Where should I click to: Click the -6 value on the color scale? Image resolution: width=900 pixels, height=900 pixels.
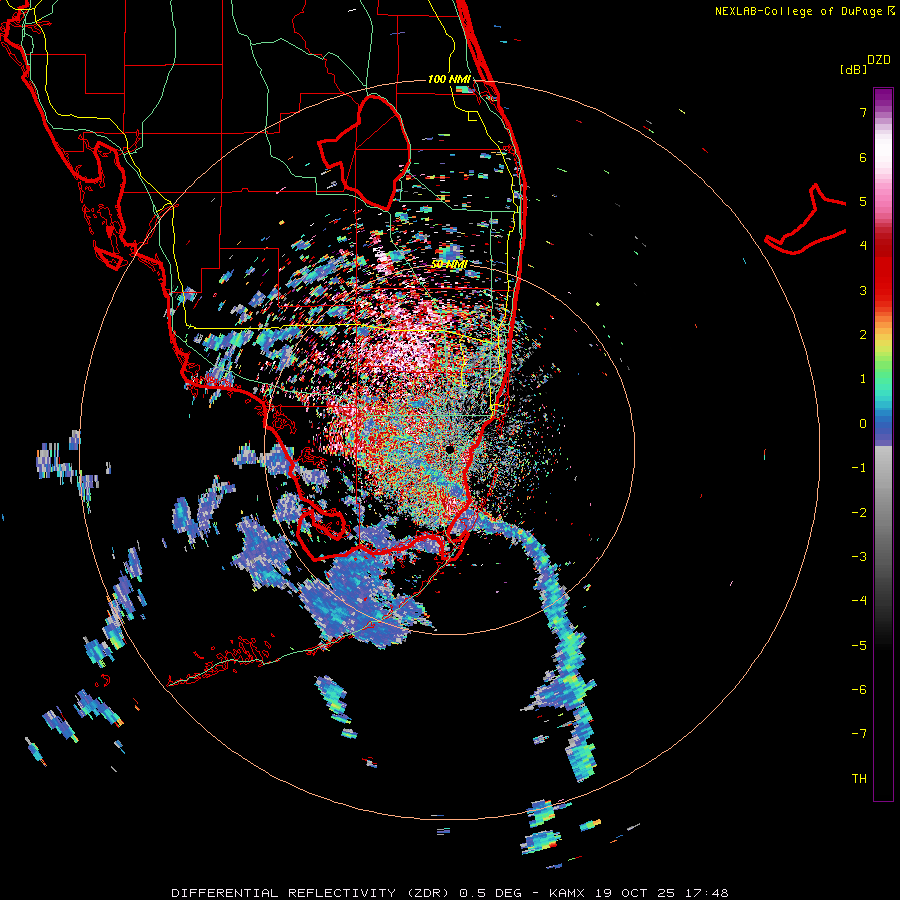pos(859,689)
